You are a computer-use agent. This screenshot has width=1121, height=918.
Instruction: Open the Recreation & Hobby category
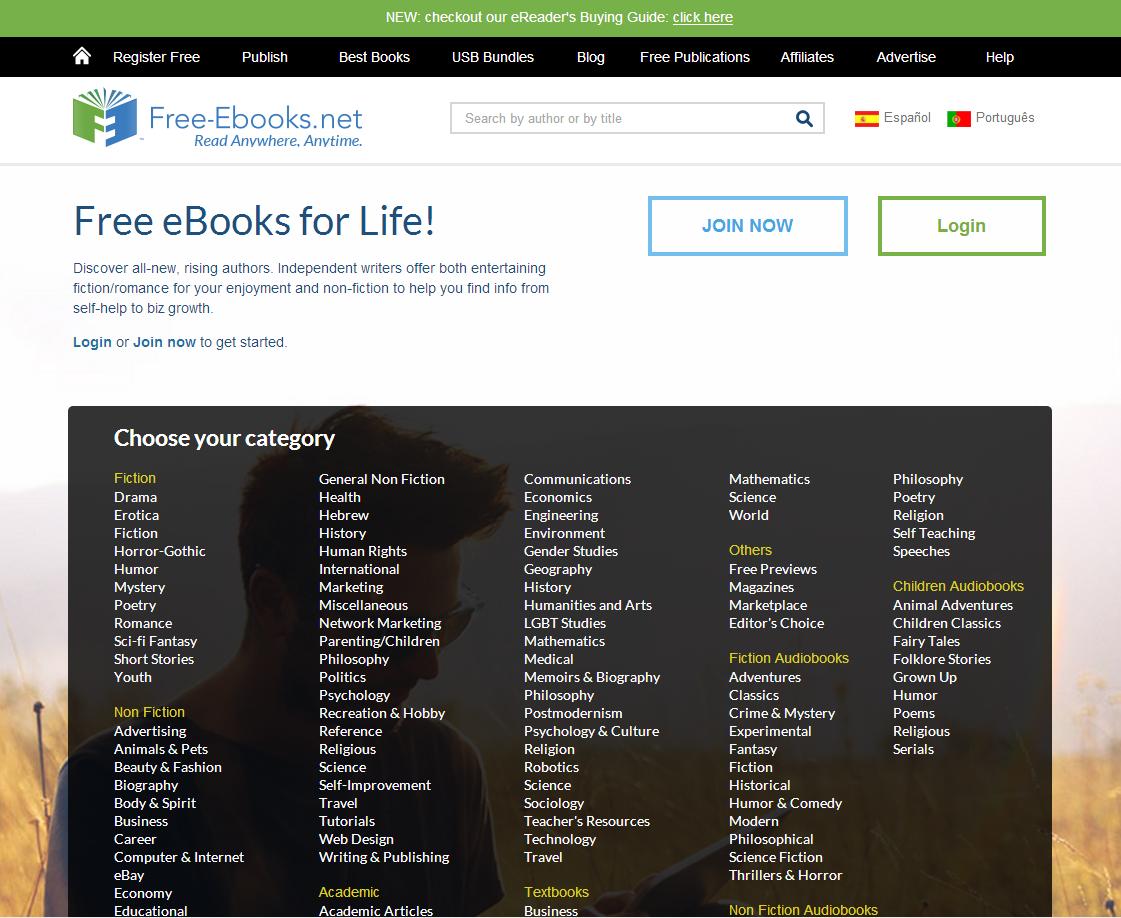(x=382, y=714)
